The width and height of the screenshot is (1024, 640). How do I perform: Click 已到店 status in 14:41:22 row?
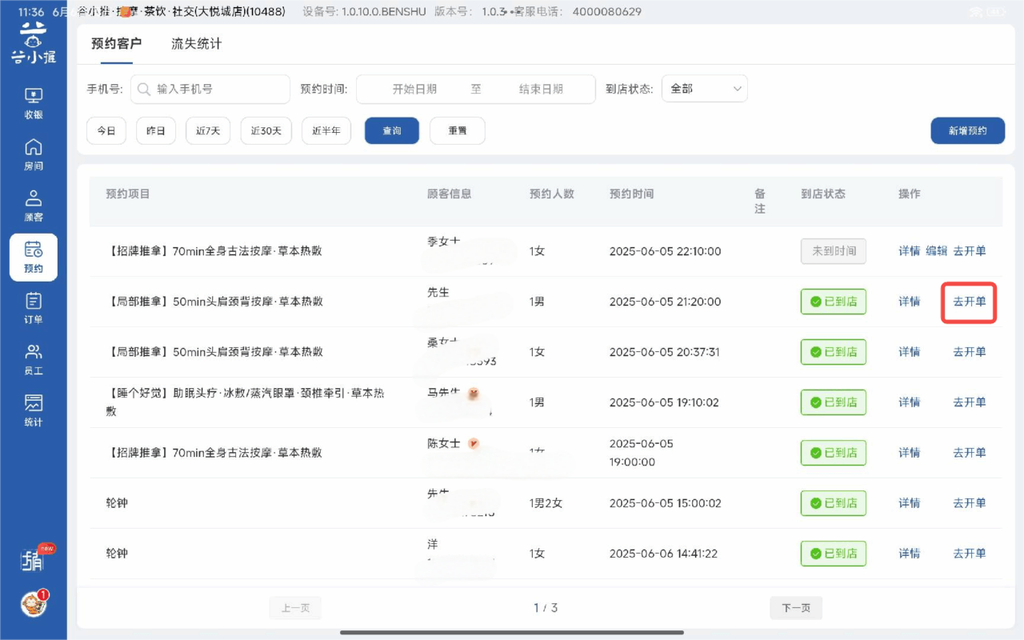tap(833, 553)
